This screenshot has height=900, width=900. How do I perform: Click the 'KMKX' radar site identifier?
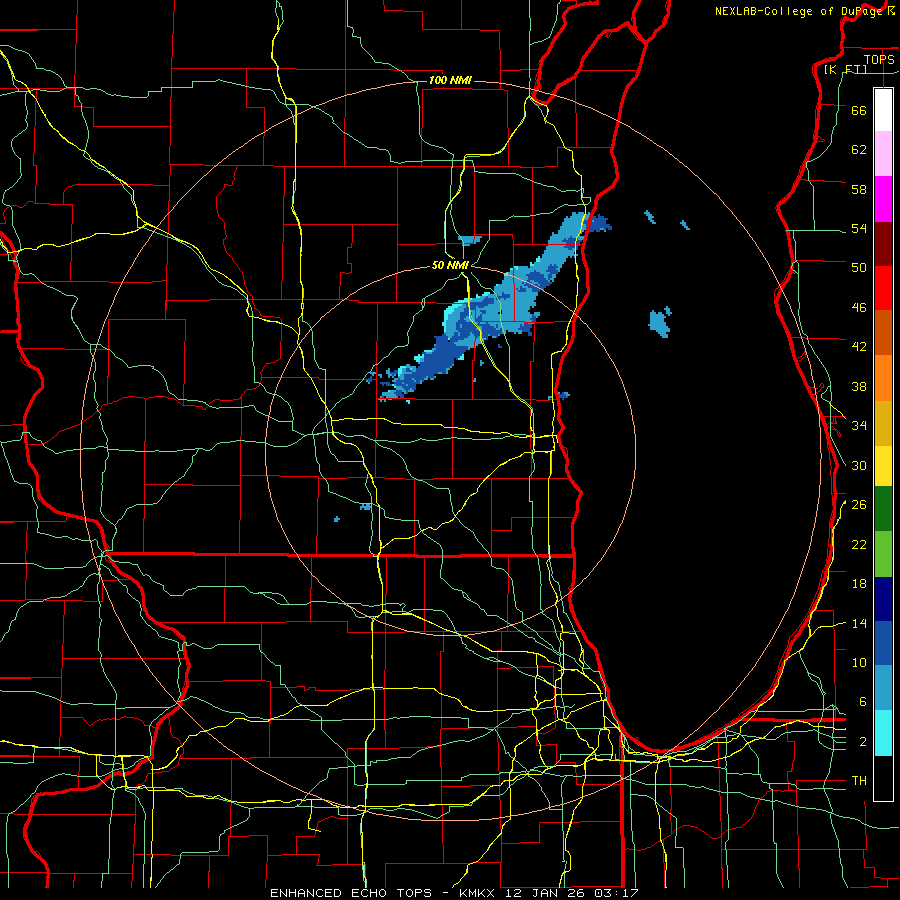[478, 893]
